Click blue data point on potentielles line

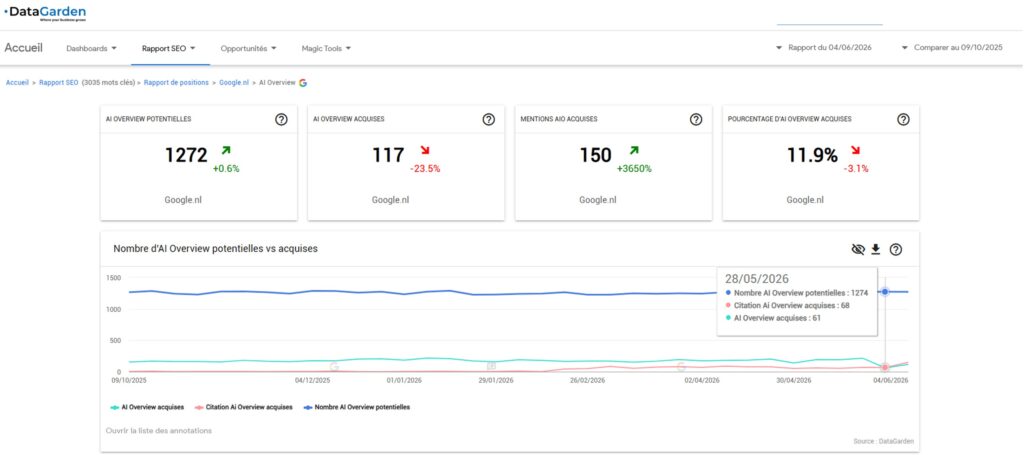885,292
